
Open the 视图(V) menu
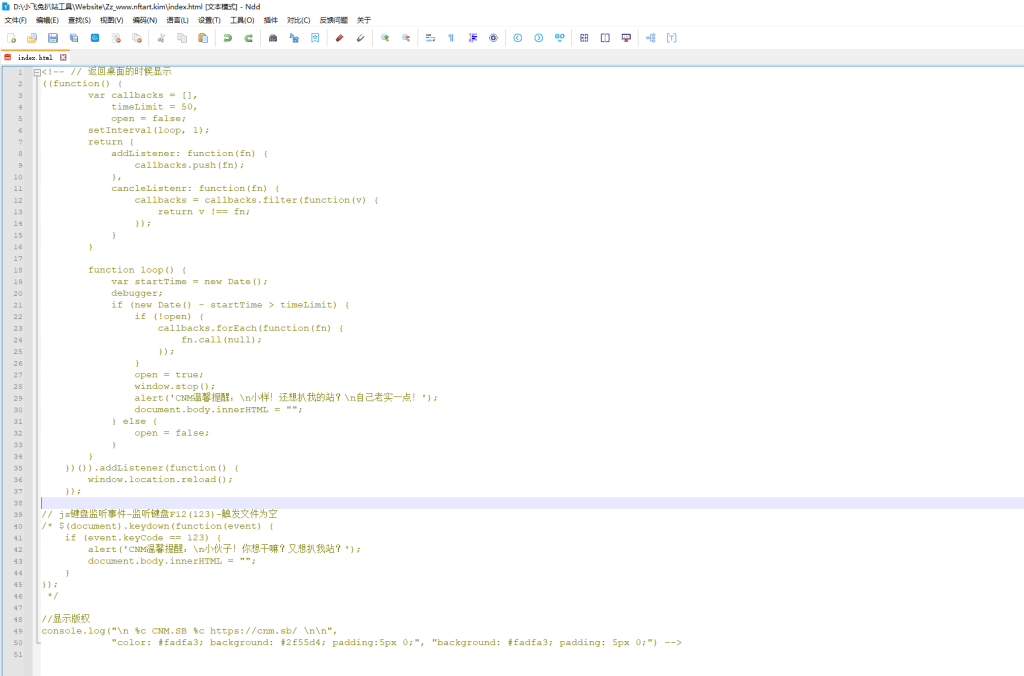coord(111,20)
